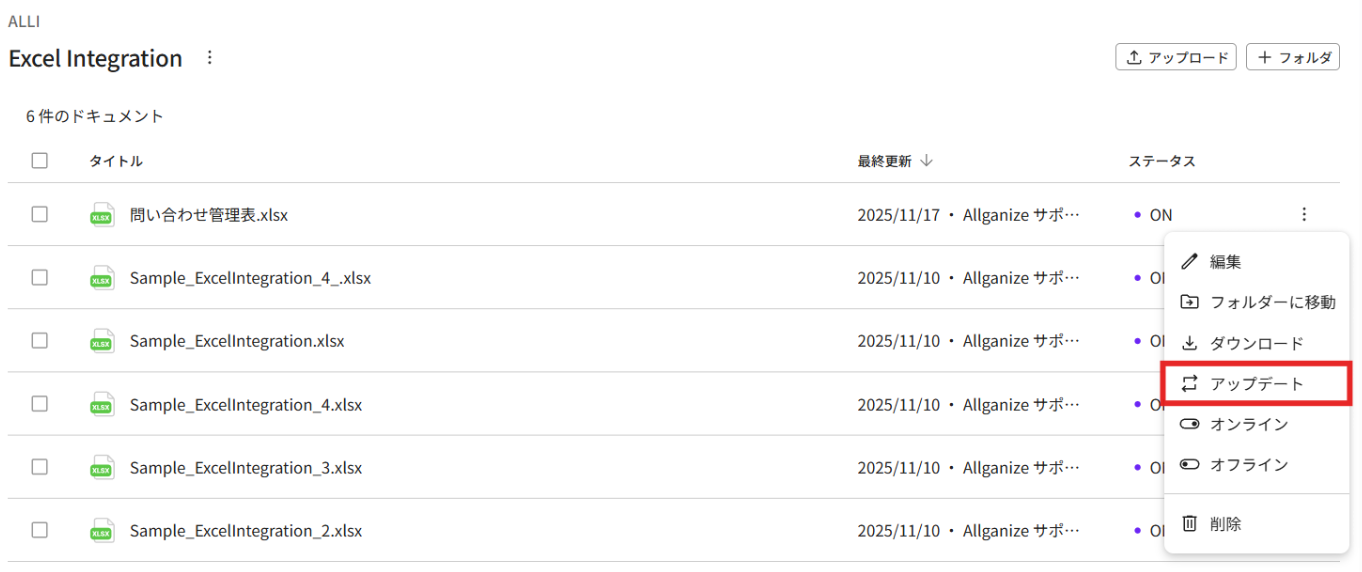Click the download icon beside ダウンロード
This screenshot has width=1362, height=572.
pyautogui.click(x=1189, y=344)
